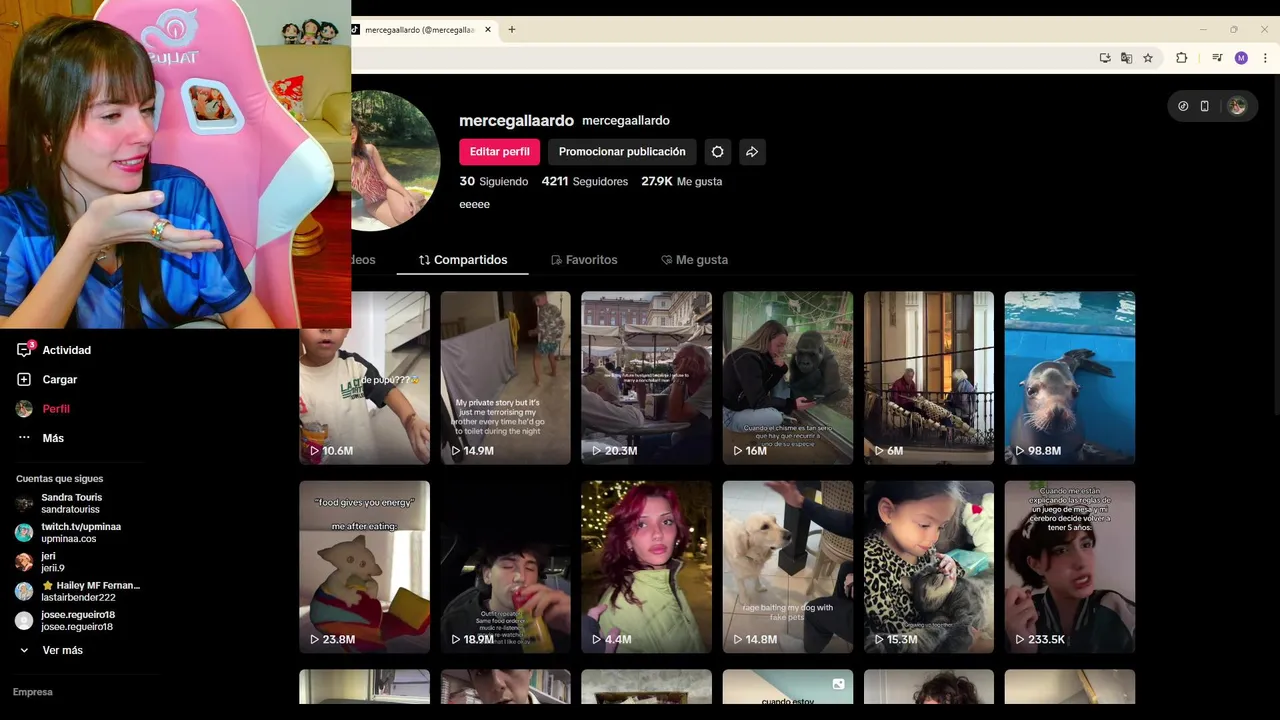Click the browser install app icon
The width and height of the screenshot is (1280, 720).
coord(1105,58)
